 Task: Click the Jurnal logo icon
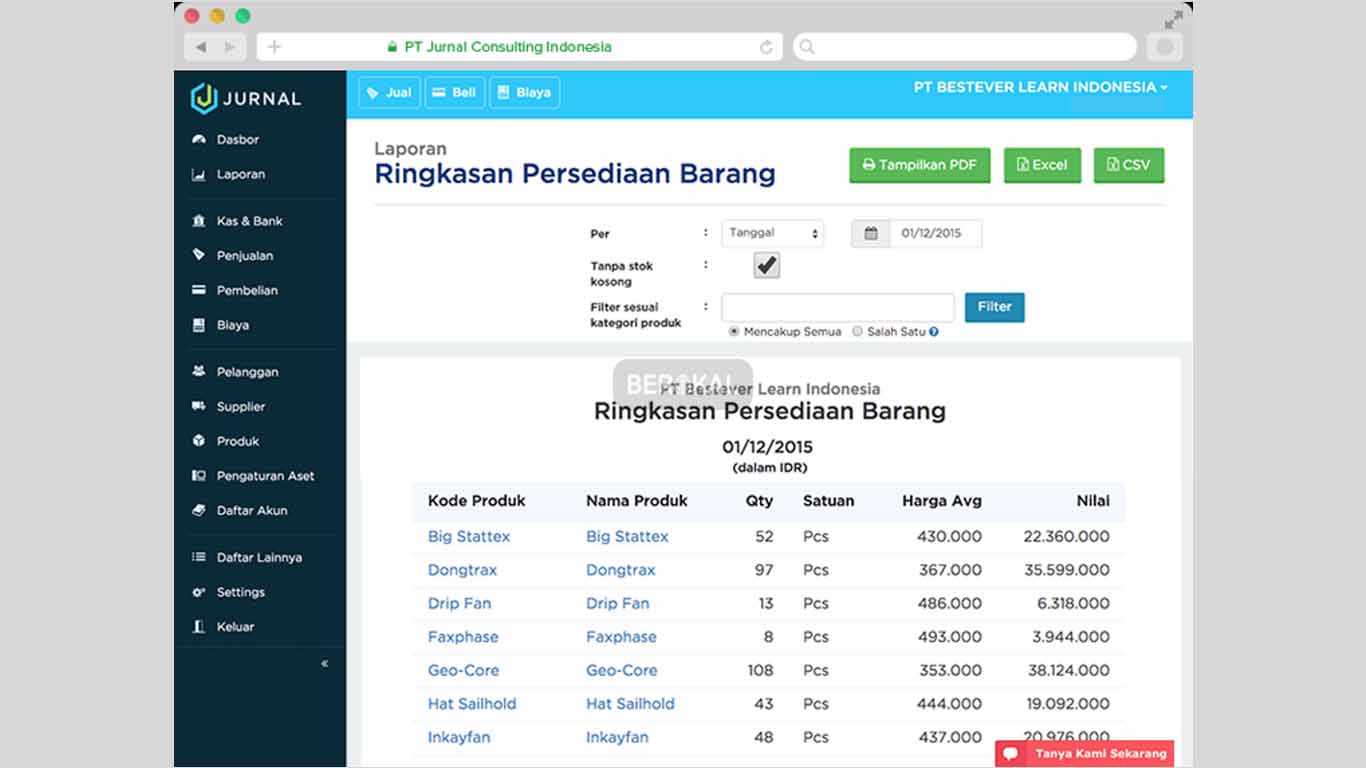[x=204, y=97]
